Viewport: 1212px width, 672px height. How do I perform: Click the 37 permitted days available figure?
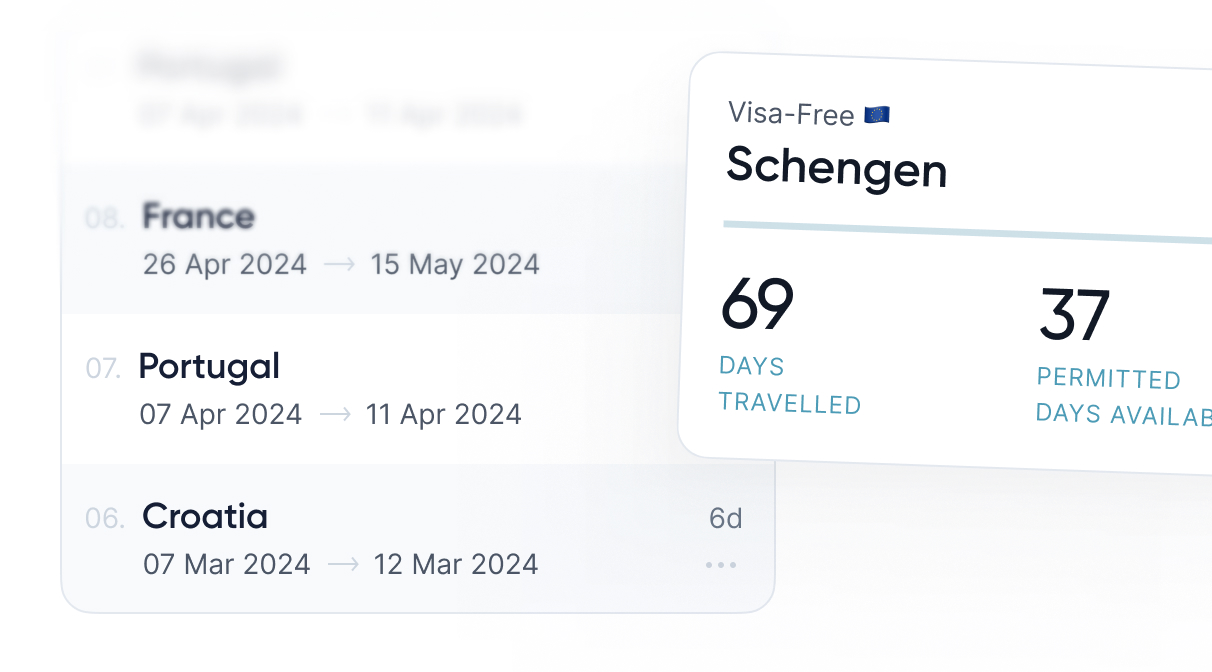(1074, 316)
